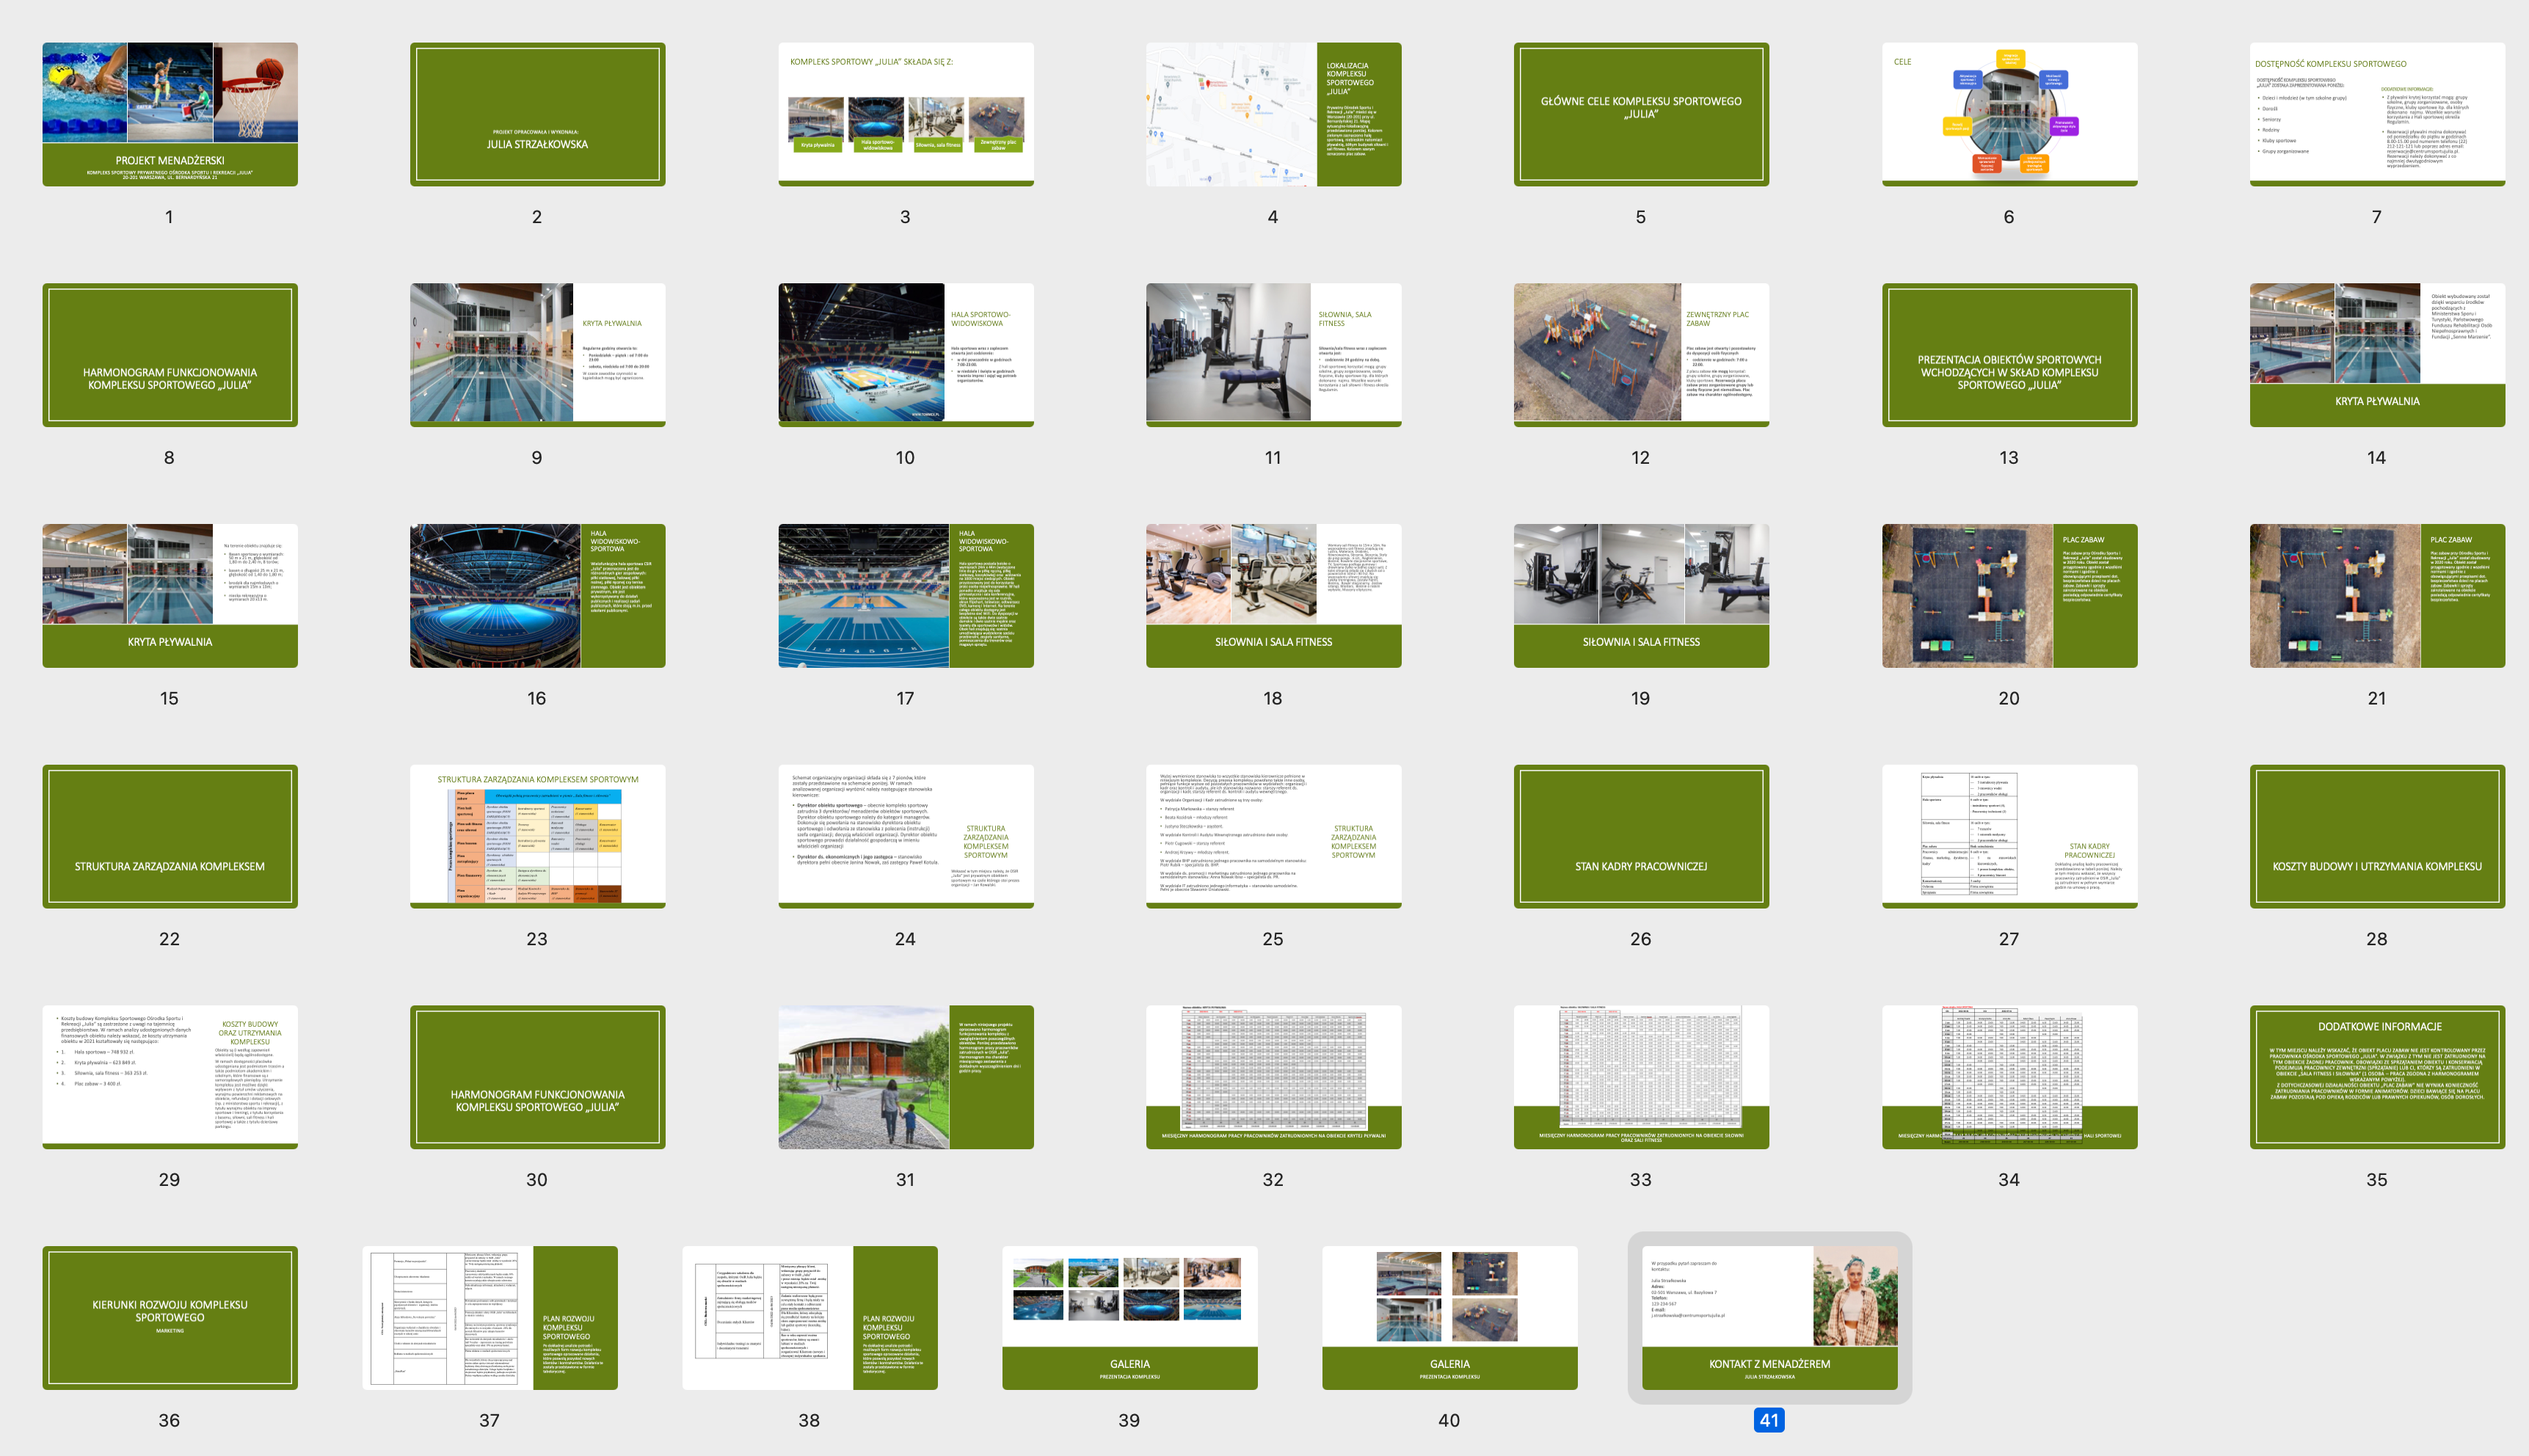Select slide 39 Galeria photo grid
Screen dimensions: 2529x1456
click(1129, 1317)
